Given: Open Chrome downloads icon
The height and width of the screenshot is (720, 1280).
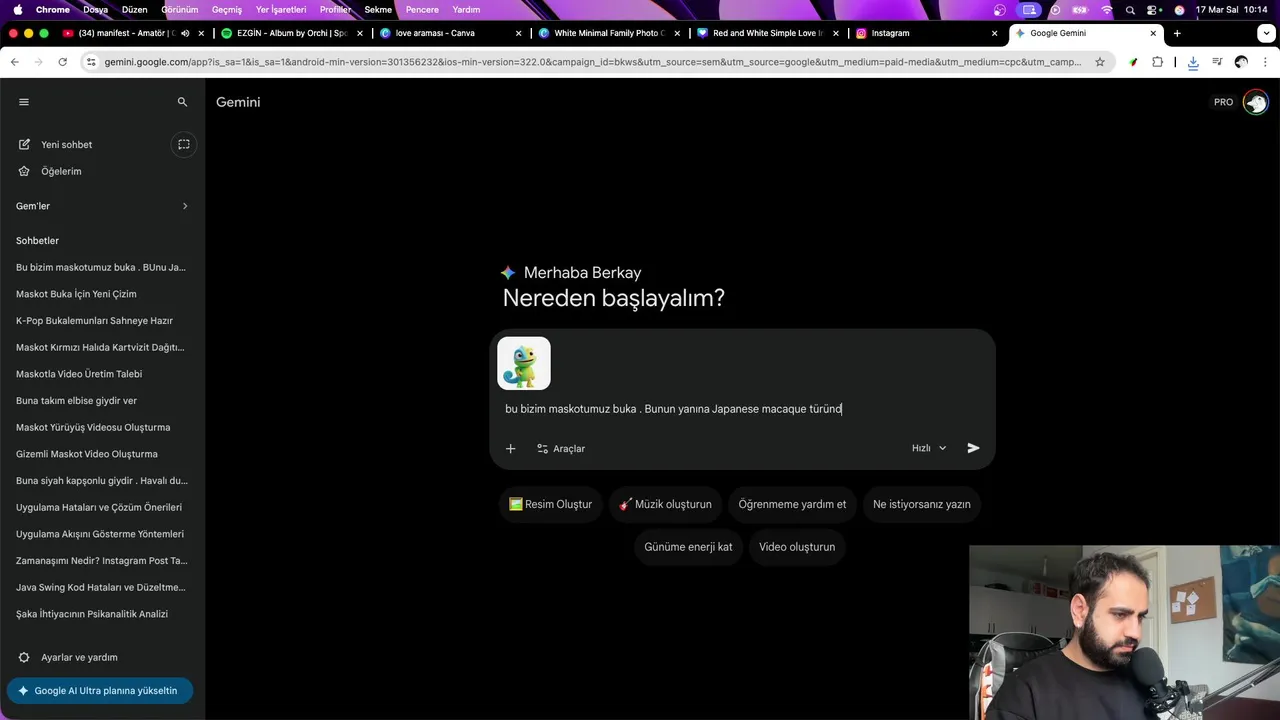Looking at the screenshot, I should pos(1193,62).
